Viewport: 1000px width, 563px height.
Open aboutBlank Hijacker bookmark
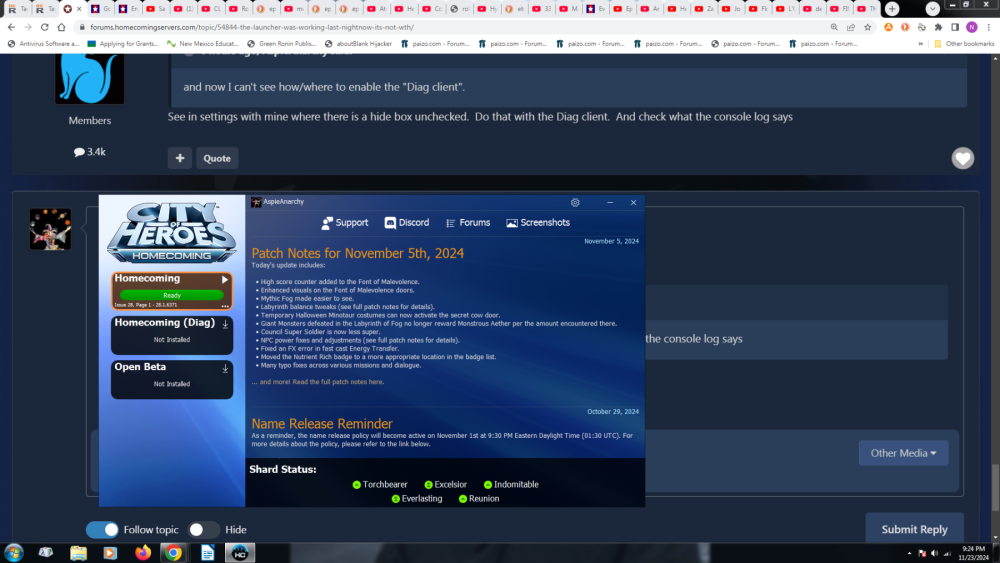(358, 44)
